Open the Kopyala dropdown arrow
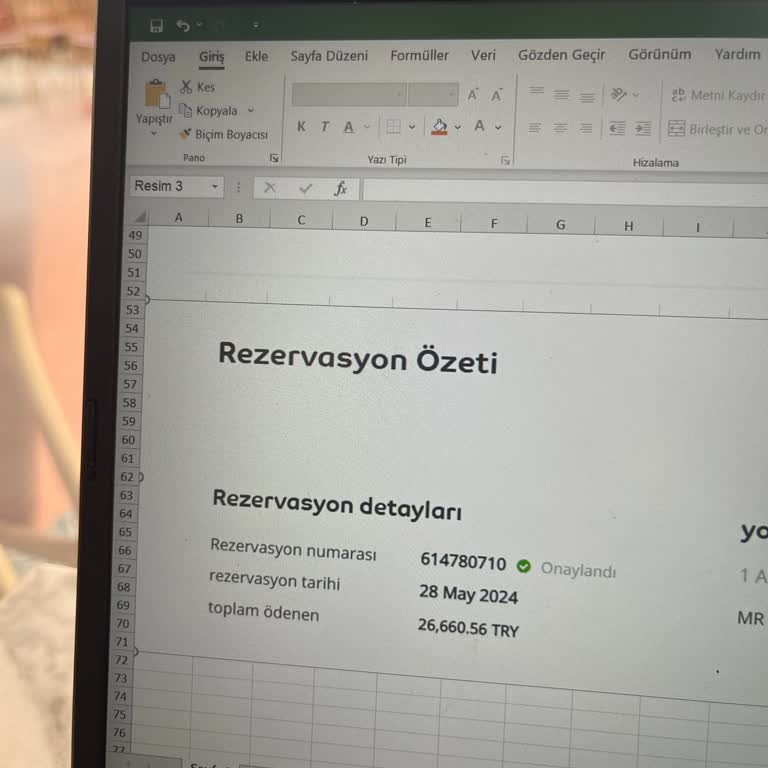This screenshot has height=768, width=768. coord(251,111)
